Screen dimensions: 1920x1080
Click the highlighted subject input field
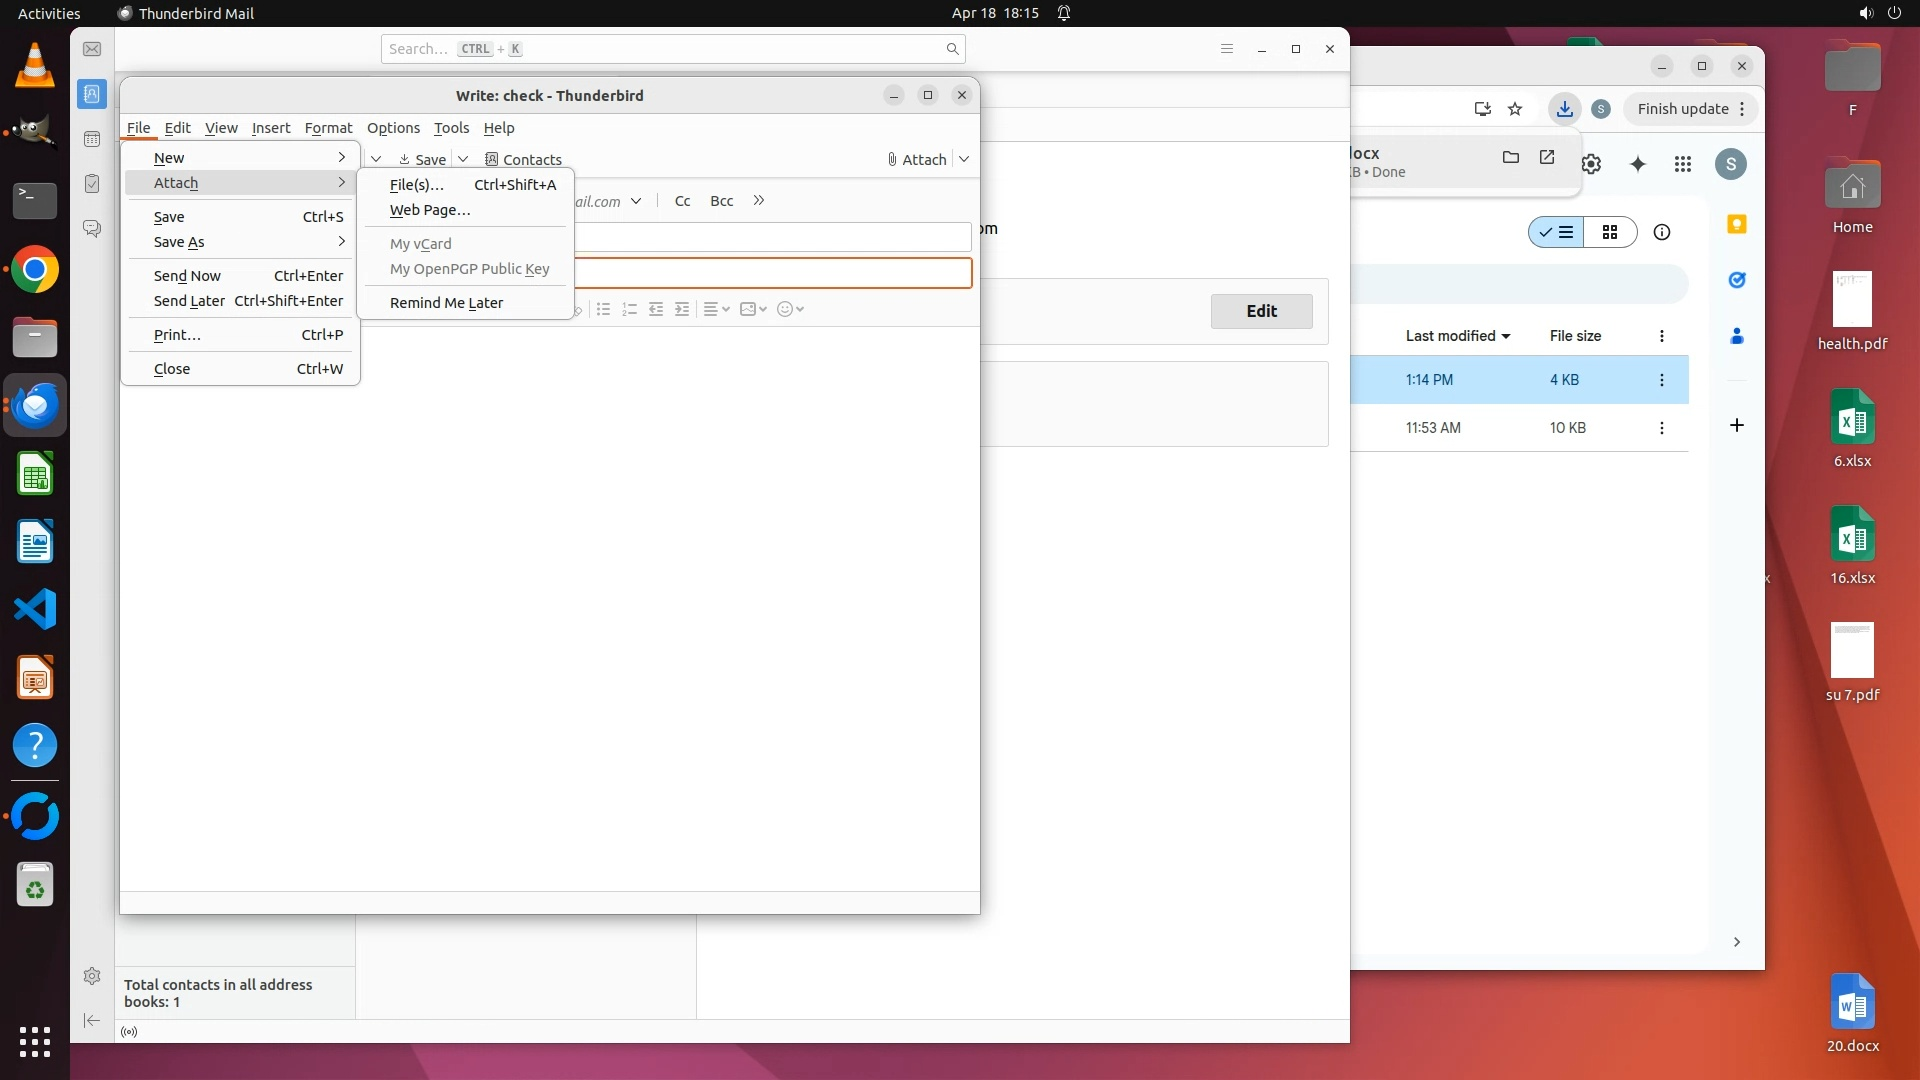(x=772, y=273)
